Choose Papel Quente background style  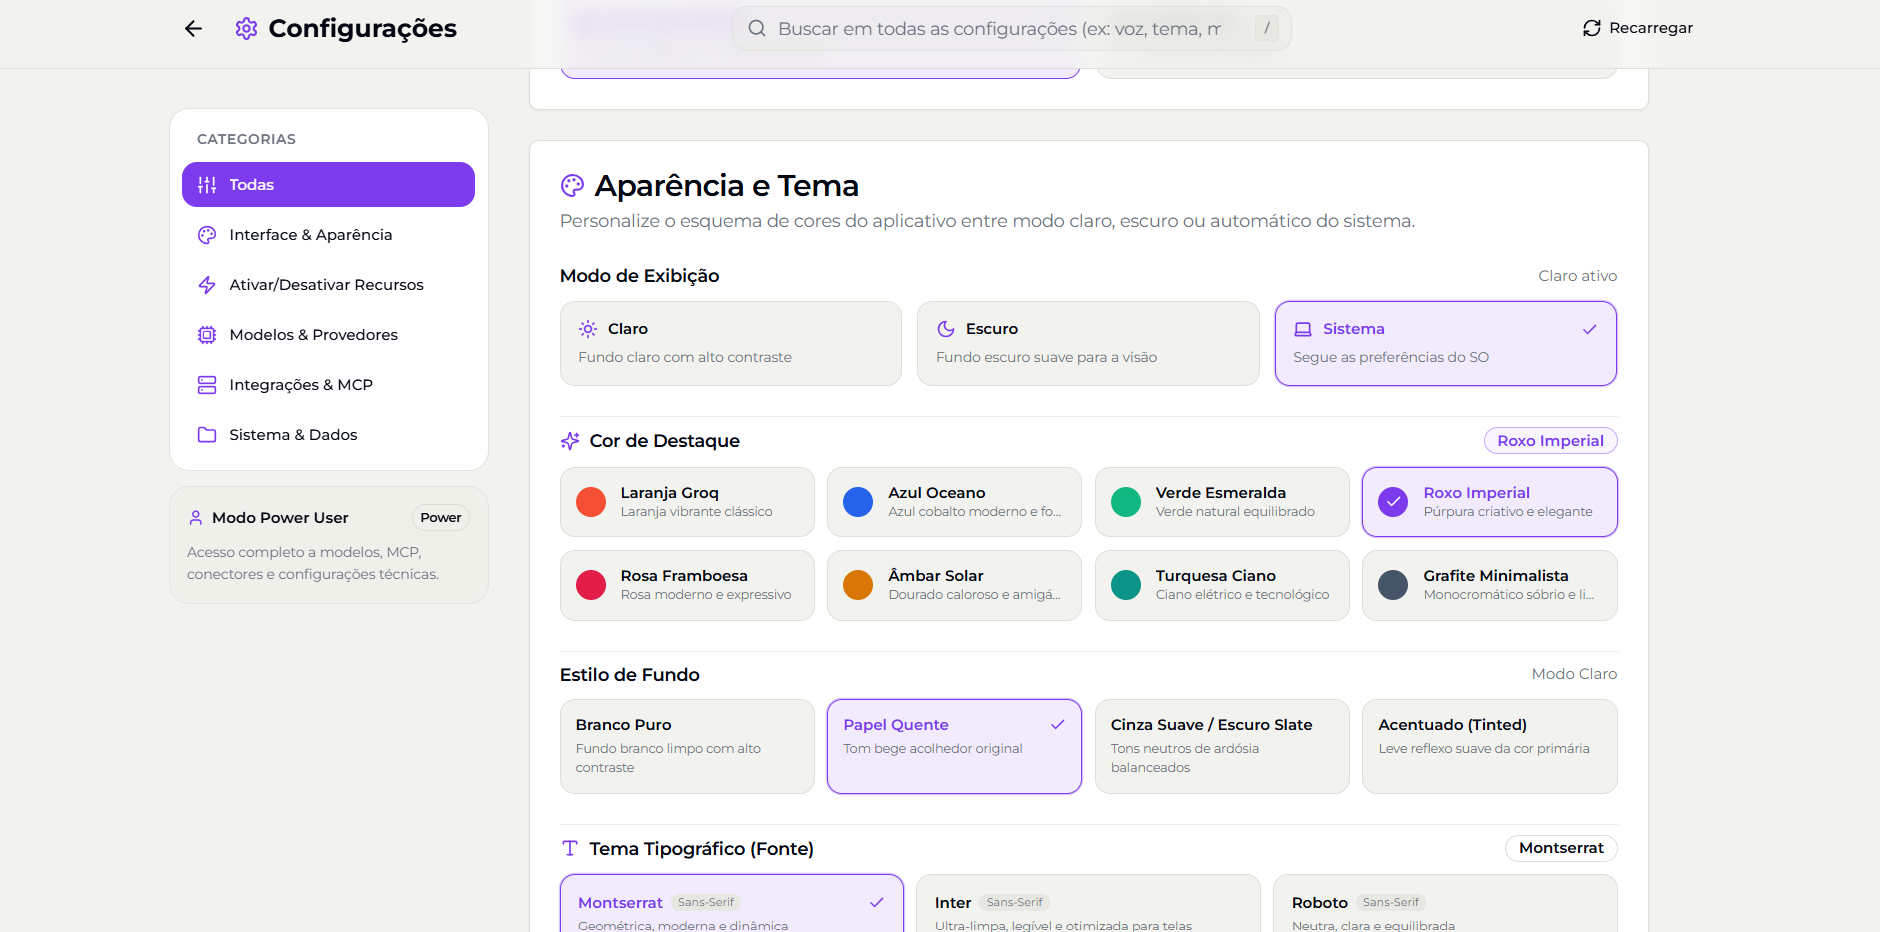tap(954, 746)
